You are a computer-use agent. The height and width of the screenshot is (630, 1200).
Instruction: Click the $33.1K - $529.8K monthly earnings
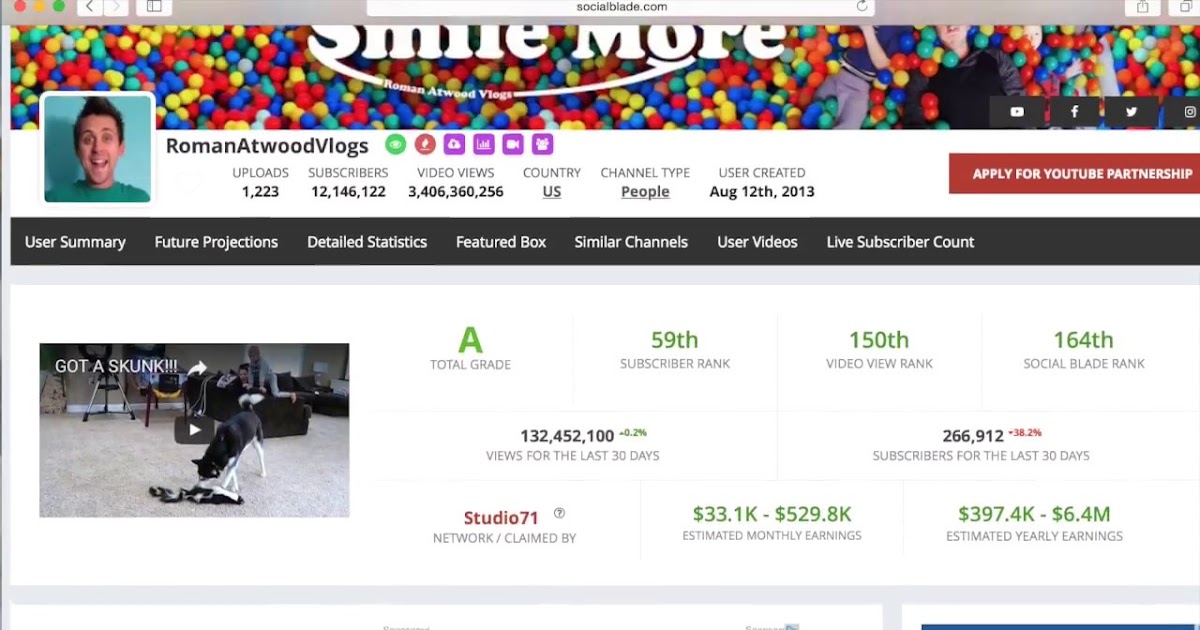coord(772,514)
